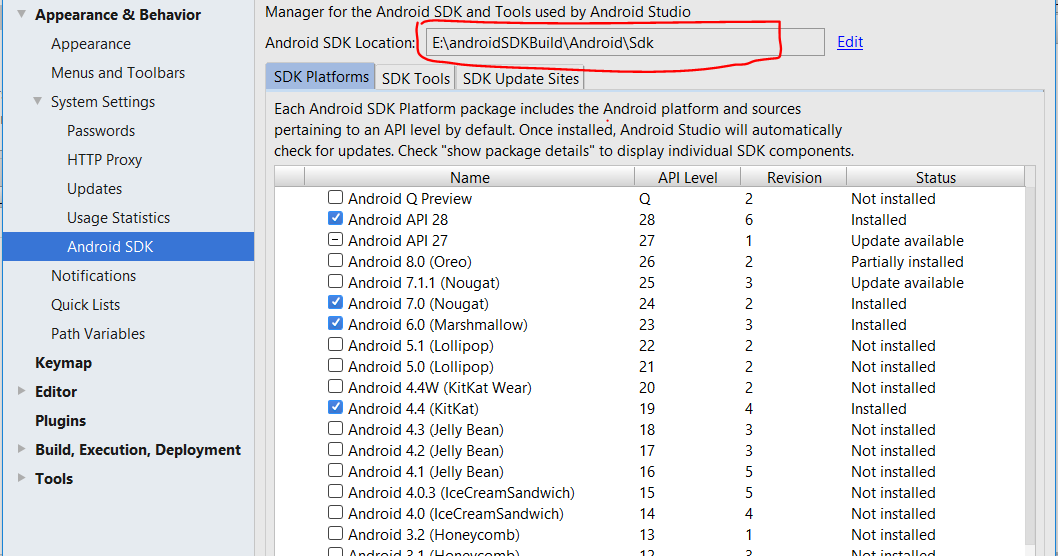The height and width of the screenshot is (556, 1058).
Task: Open Path Variables settings
Action: click(98, 334)
